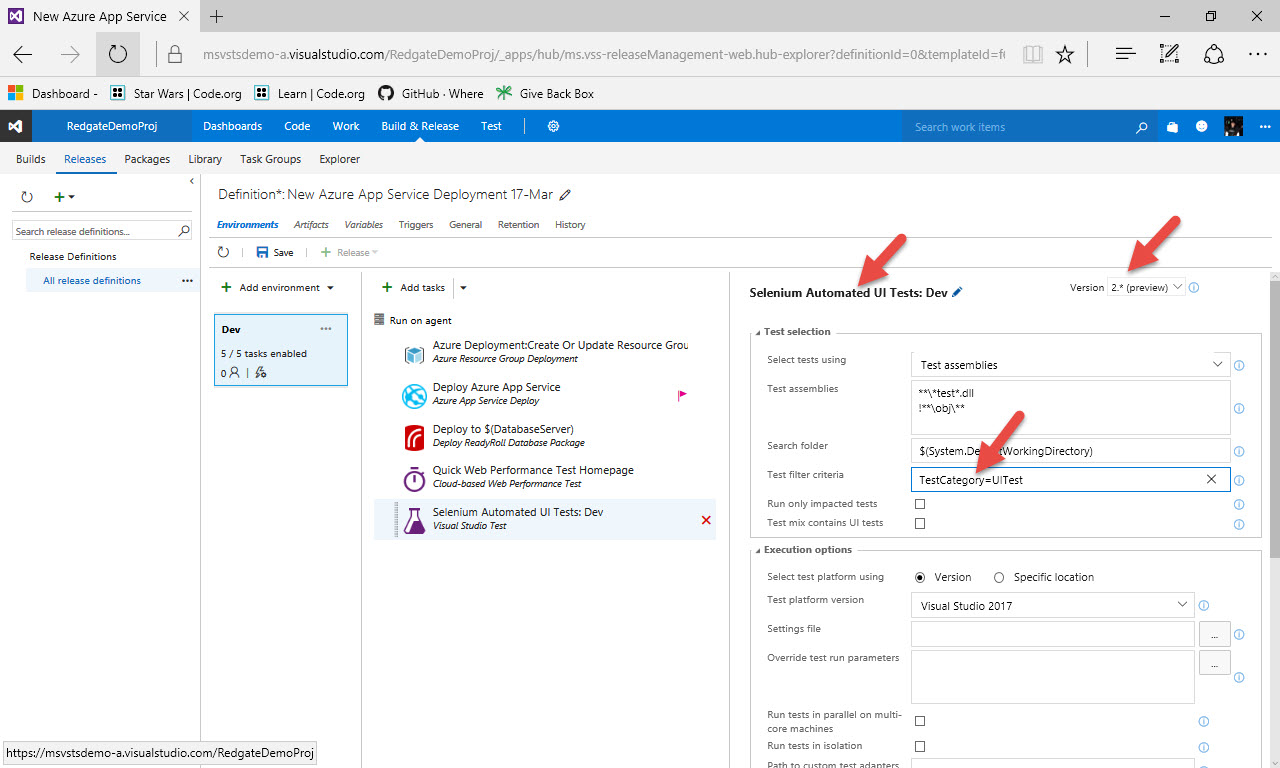The height and width of the screenshot is (768, 1280).
Task: Open the Artifacts tab
Action: [311, 225]
